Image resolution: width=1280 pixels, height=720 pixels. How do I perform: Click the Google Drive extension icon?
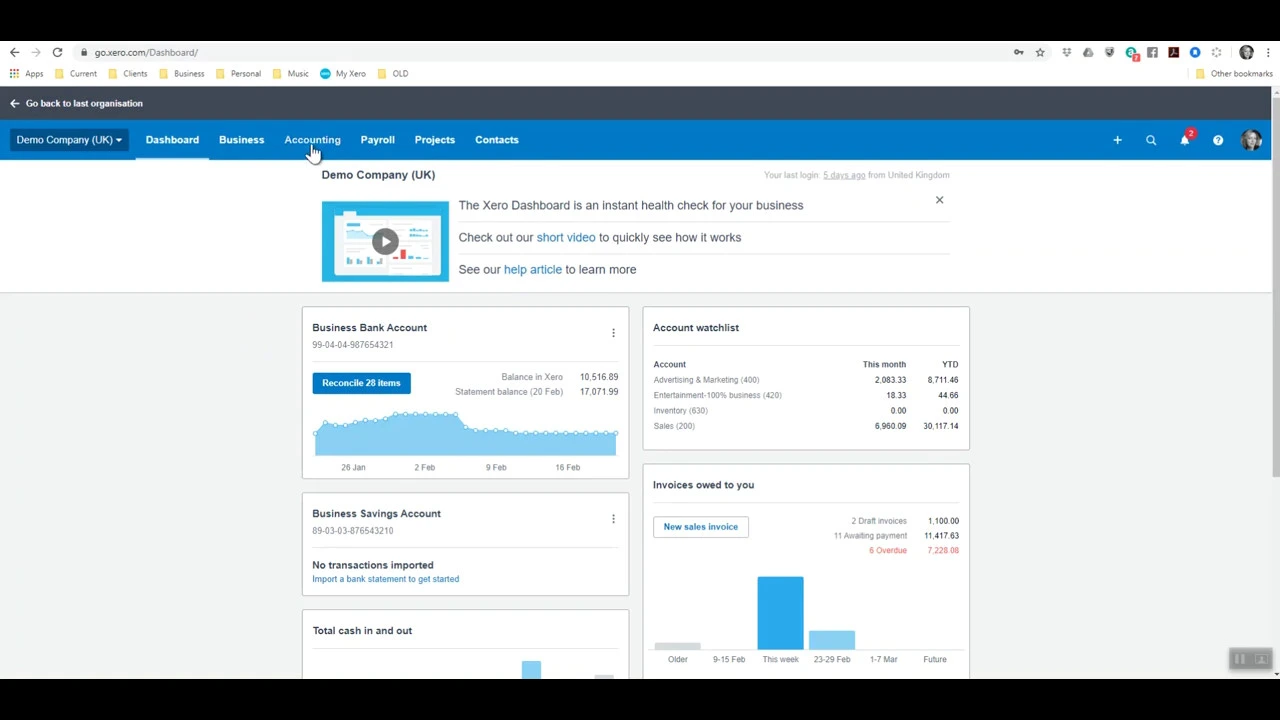coord(1088,52)
